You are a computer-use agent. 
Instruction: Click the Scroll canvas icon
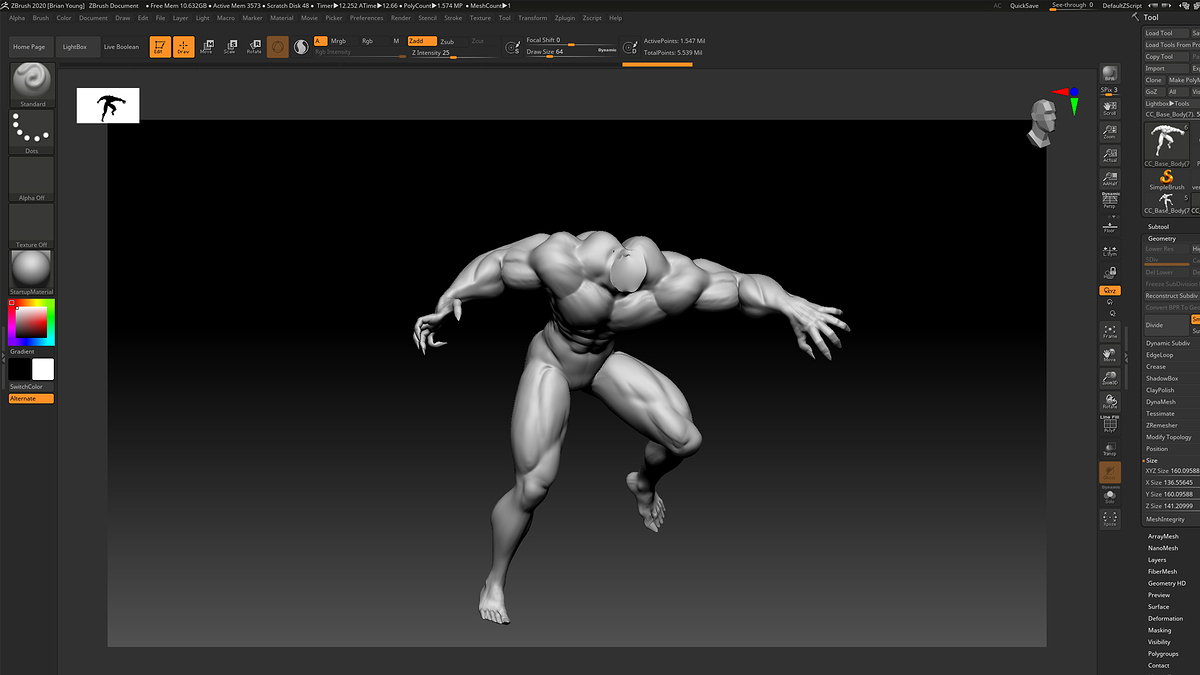(x=1109, y=106)
